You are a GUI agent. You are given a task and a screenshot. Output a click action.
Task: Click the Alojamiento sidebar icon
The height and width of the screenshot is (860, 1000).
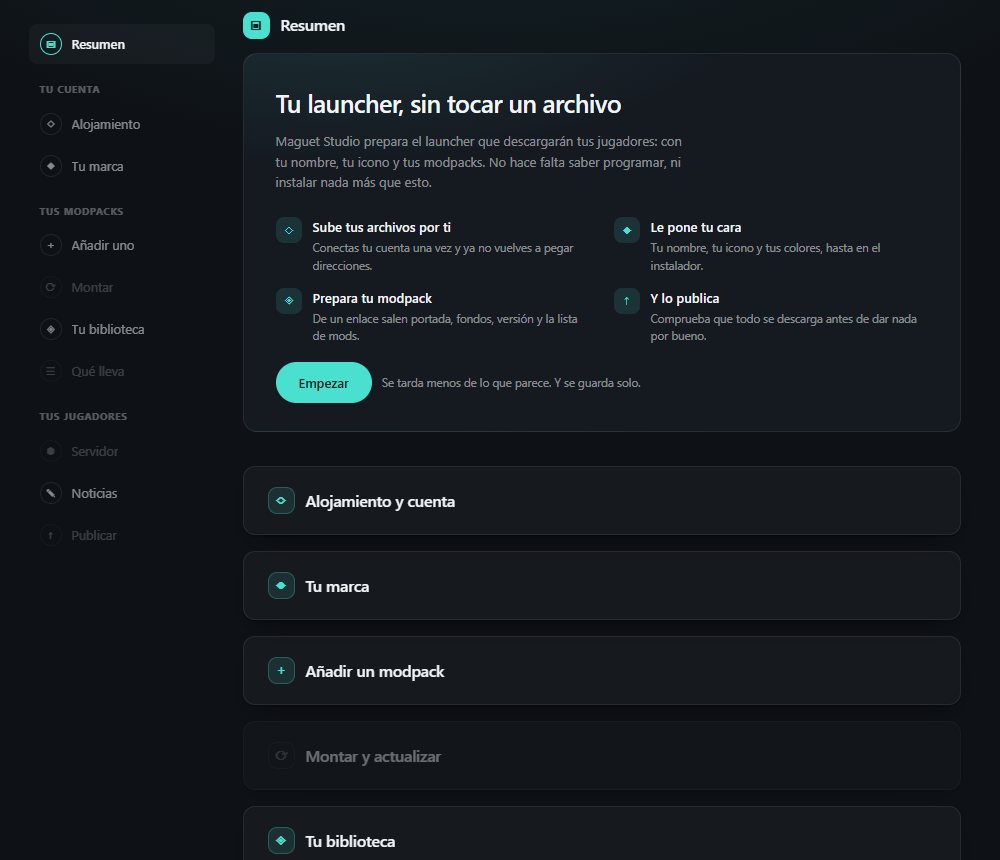point(50,124)
